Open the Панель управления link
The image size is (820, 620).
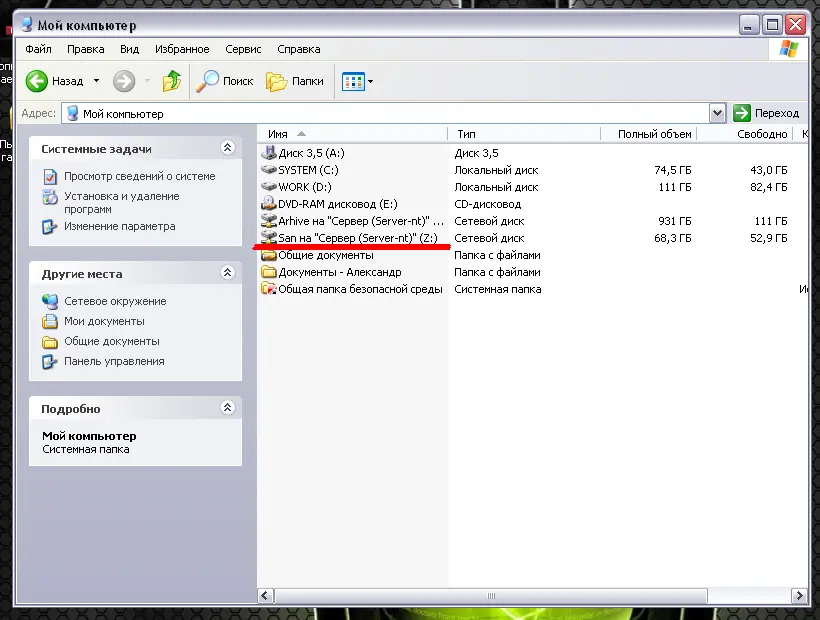(x=114, y=361)
